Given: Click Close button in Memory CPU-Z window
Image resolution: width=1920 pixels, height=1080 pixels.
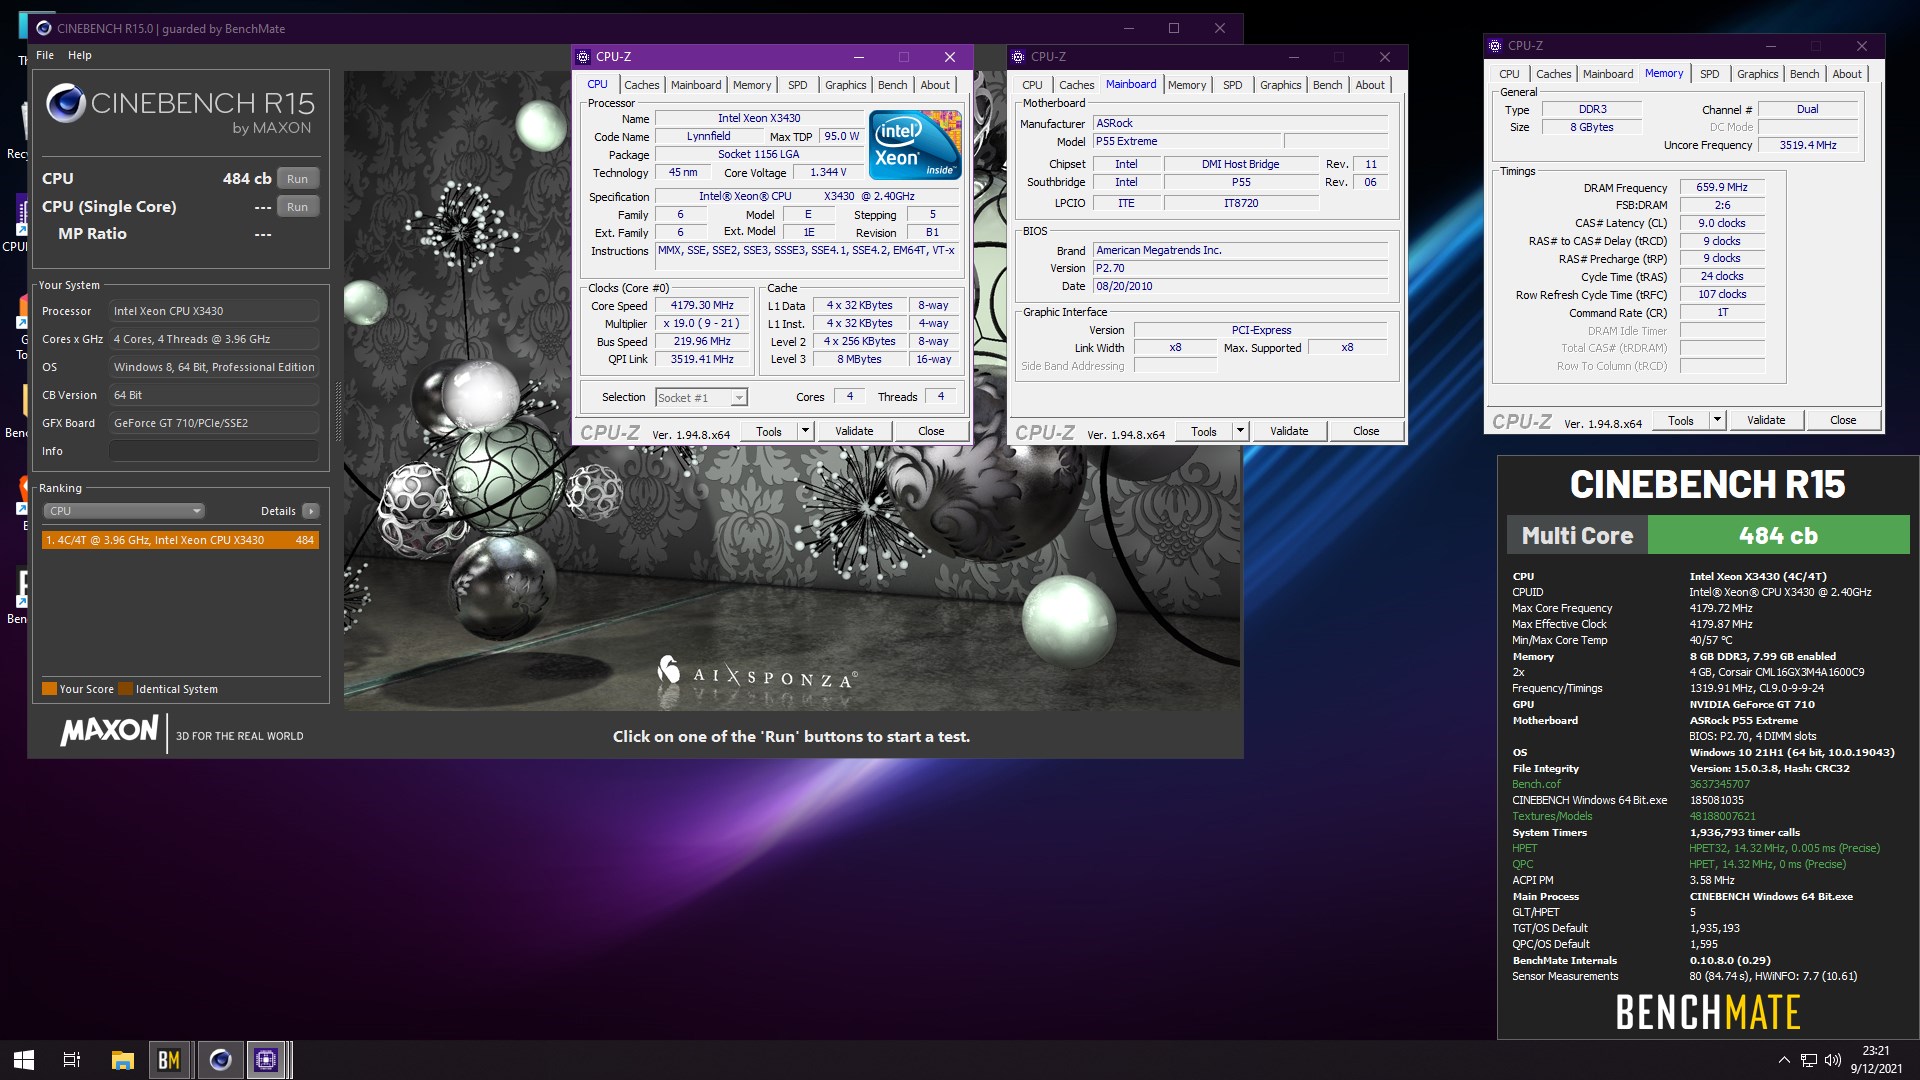Looking at the screenshot, I should point(1843,420).
